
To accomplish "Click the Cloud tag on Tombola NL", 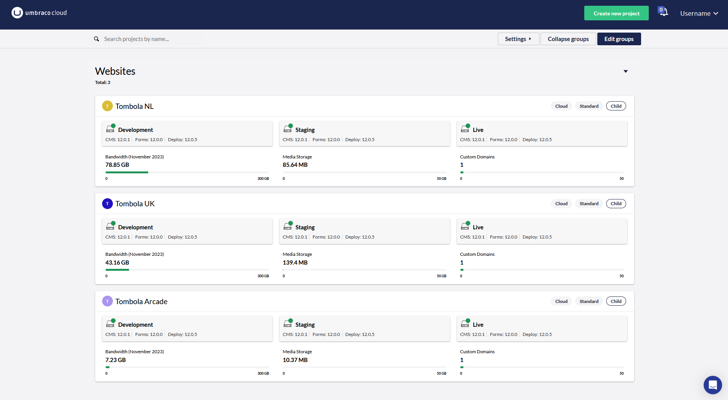I will (x=561, y=106).
